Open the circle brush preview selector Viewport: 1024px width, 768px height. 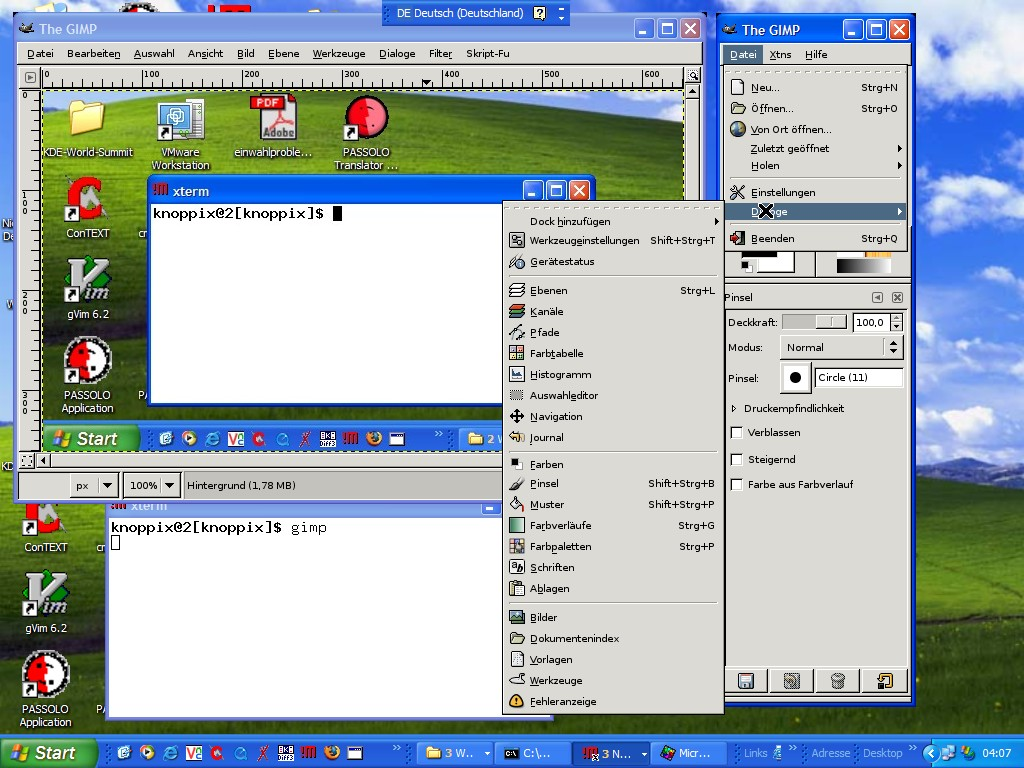tap(796, 378)
